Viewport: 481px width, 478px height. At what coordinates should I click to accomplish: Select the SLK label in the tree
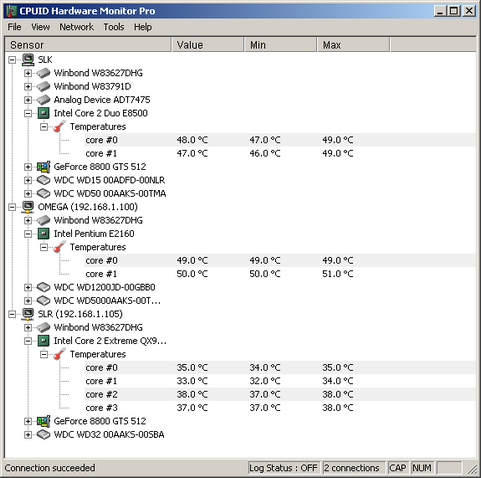[45, 60]
